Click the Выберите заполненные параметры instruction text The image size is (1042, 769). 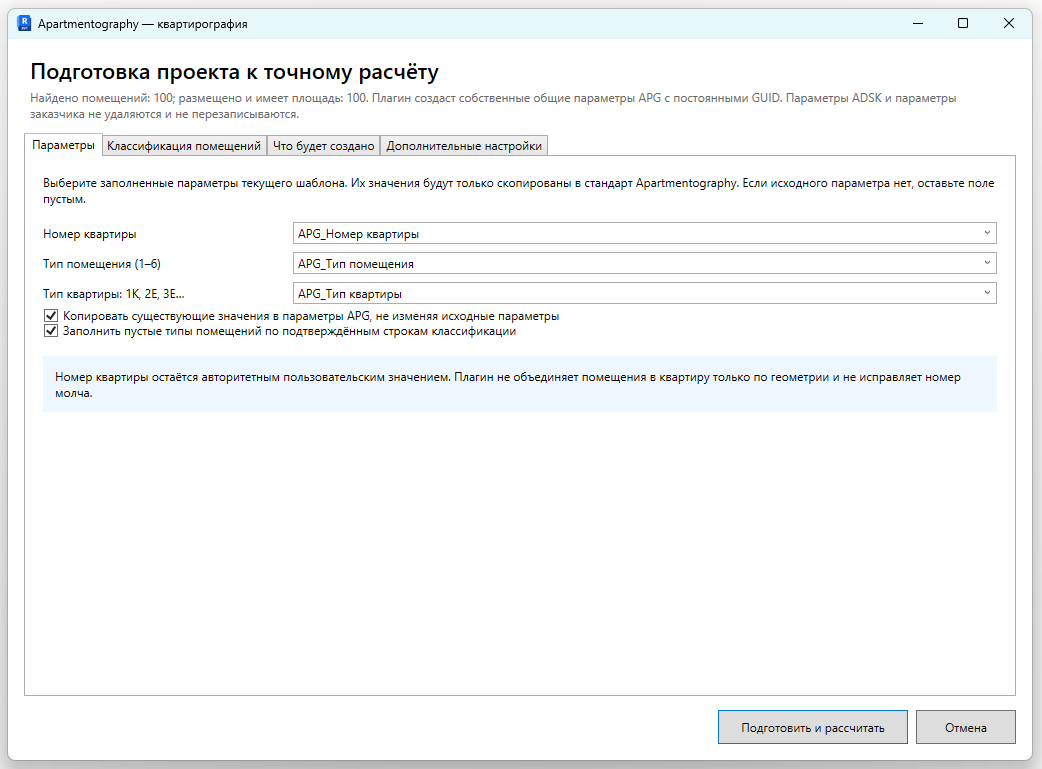pyautogui.click(x=518, y=191)
